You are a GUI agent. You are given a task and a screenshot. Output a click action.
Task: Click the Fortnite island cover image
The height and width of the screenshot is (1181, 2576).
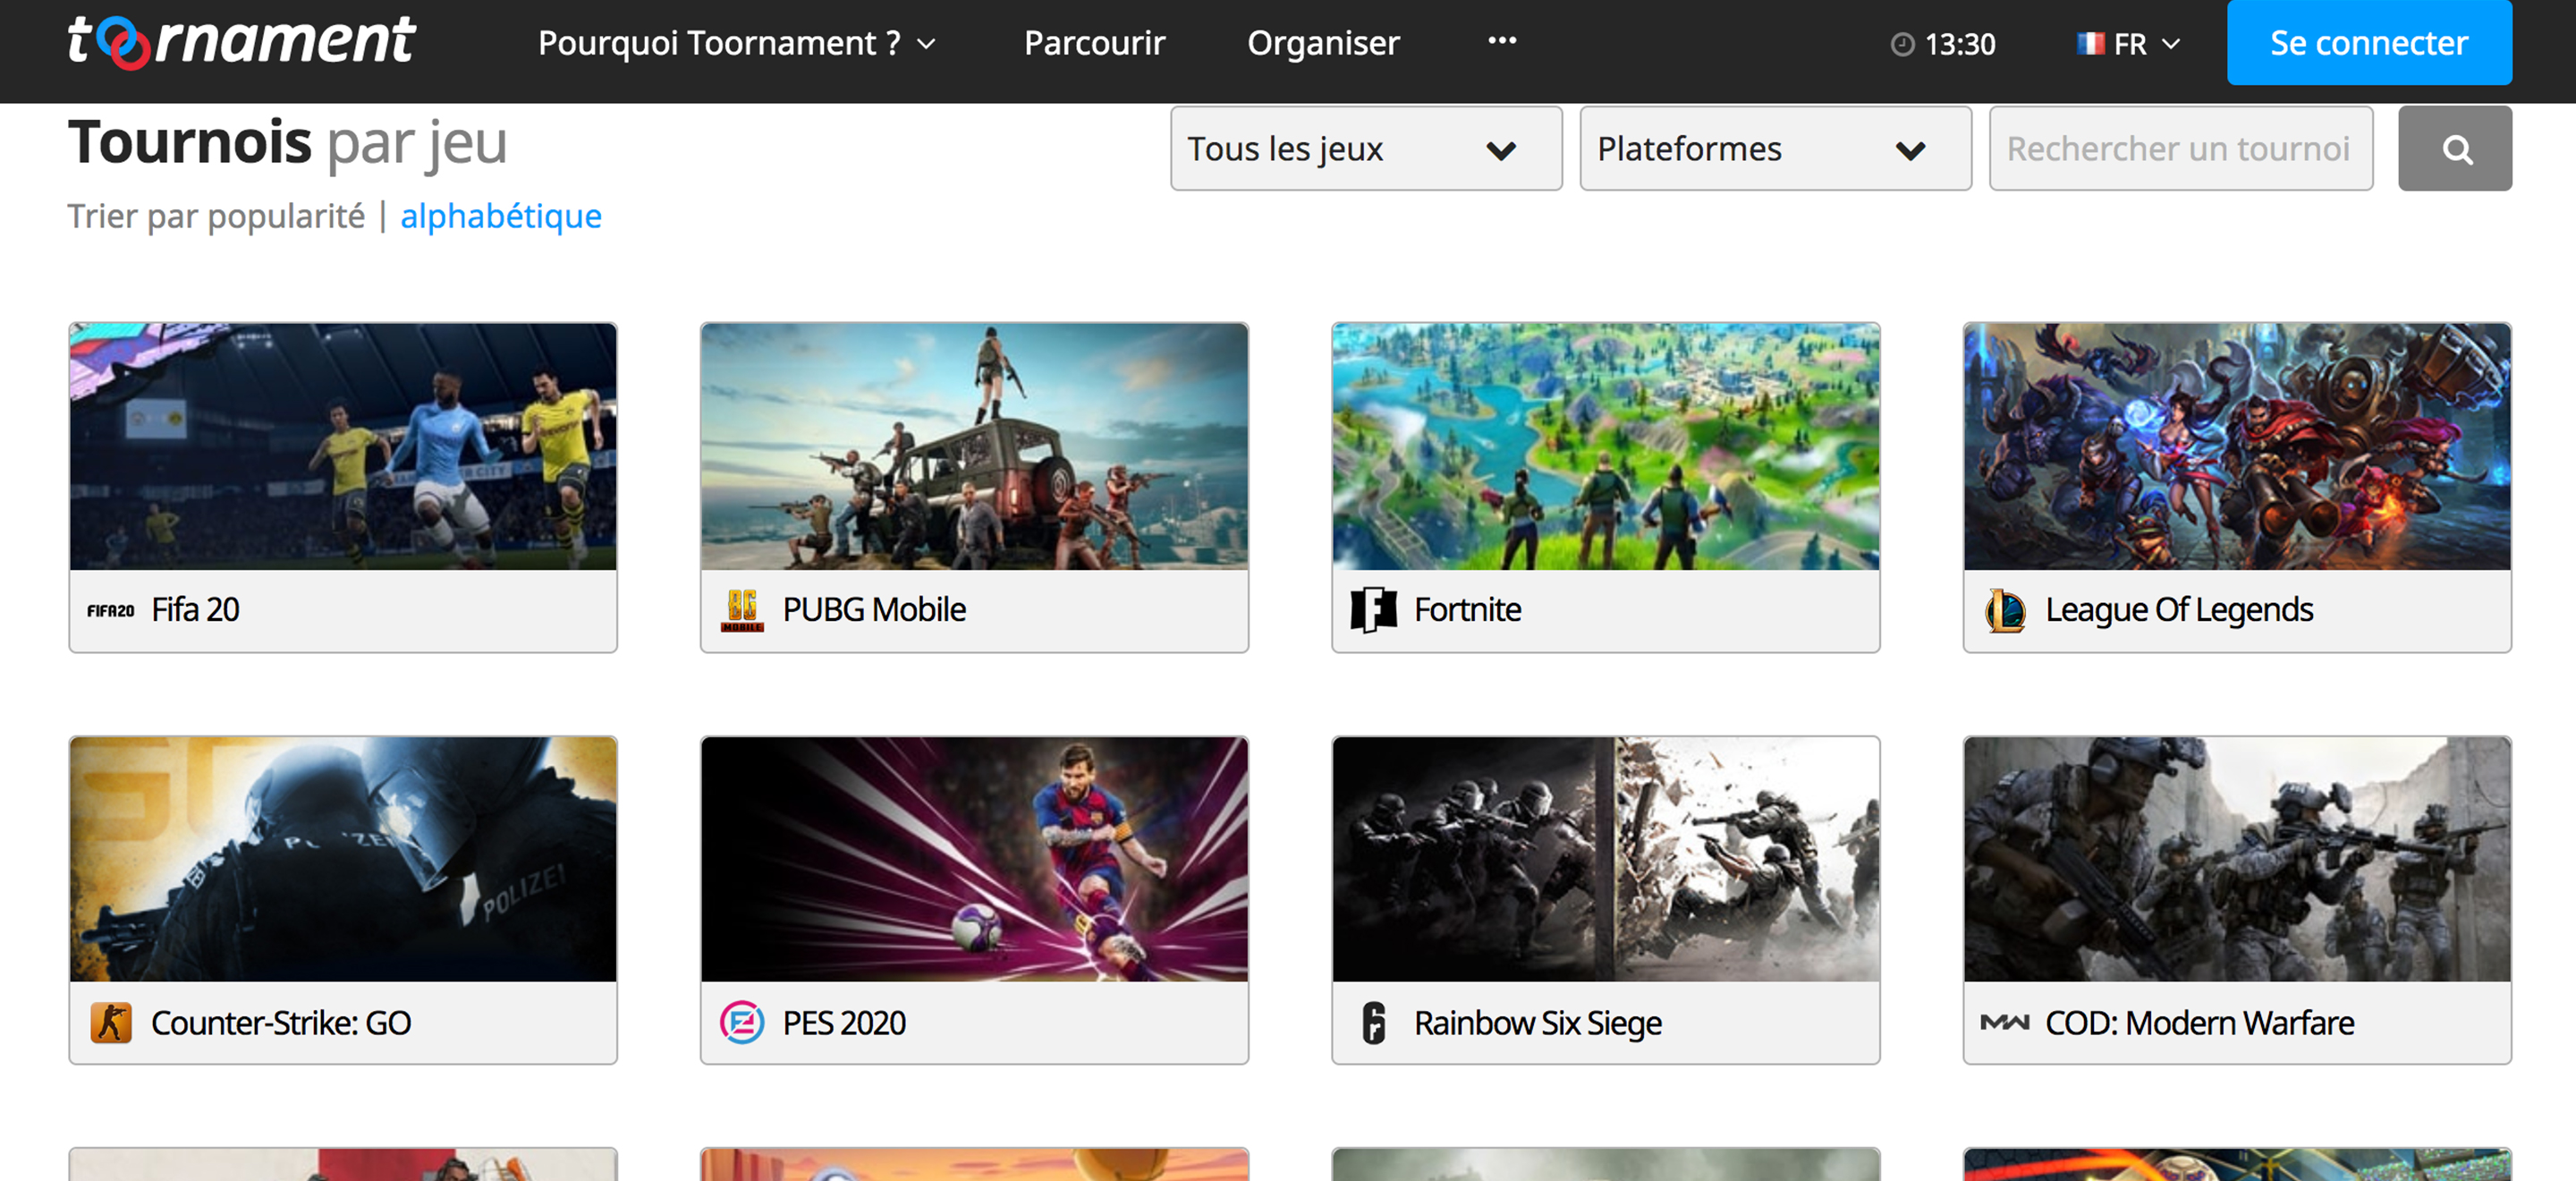pyautogui.click(x=1605, y=446)
